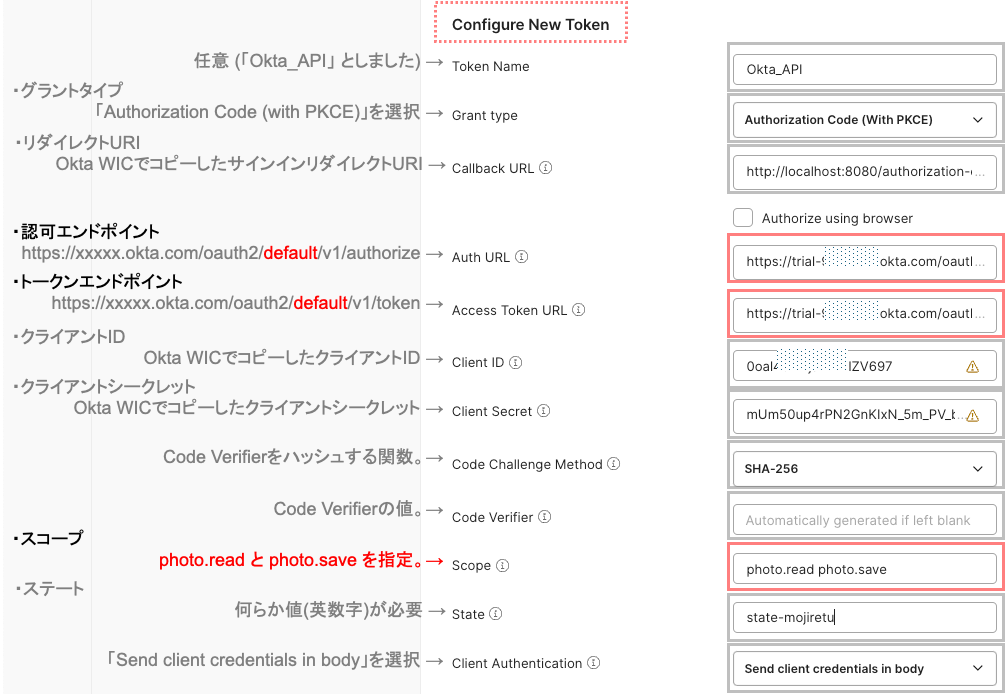Click the Callback URL label text

493,168
